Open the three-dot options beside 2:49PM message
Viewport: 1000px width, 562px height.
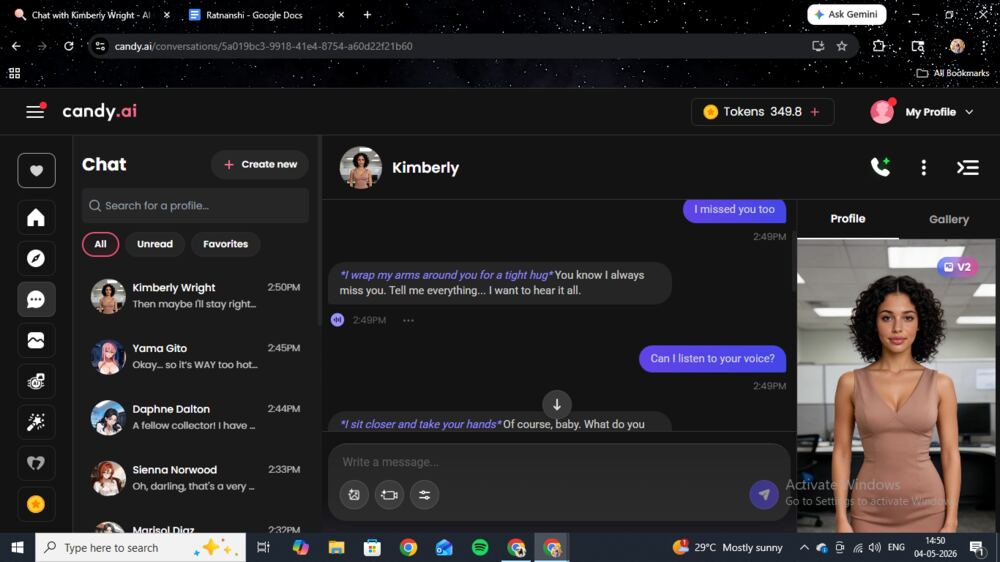coord(408,320)
